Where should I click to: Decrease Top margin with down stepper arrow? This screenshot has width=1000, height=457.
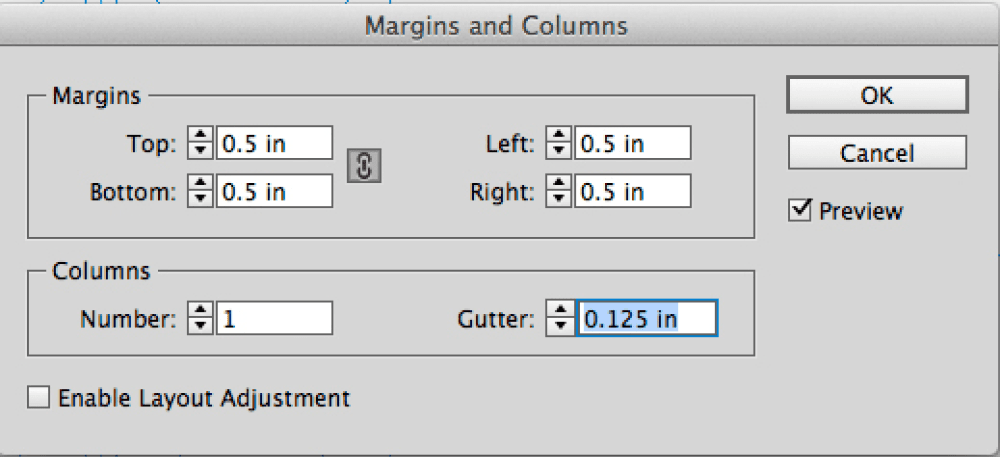200,150
